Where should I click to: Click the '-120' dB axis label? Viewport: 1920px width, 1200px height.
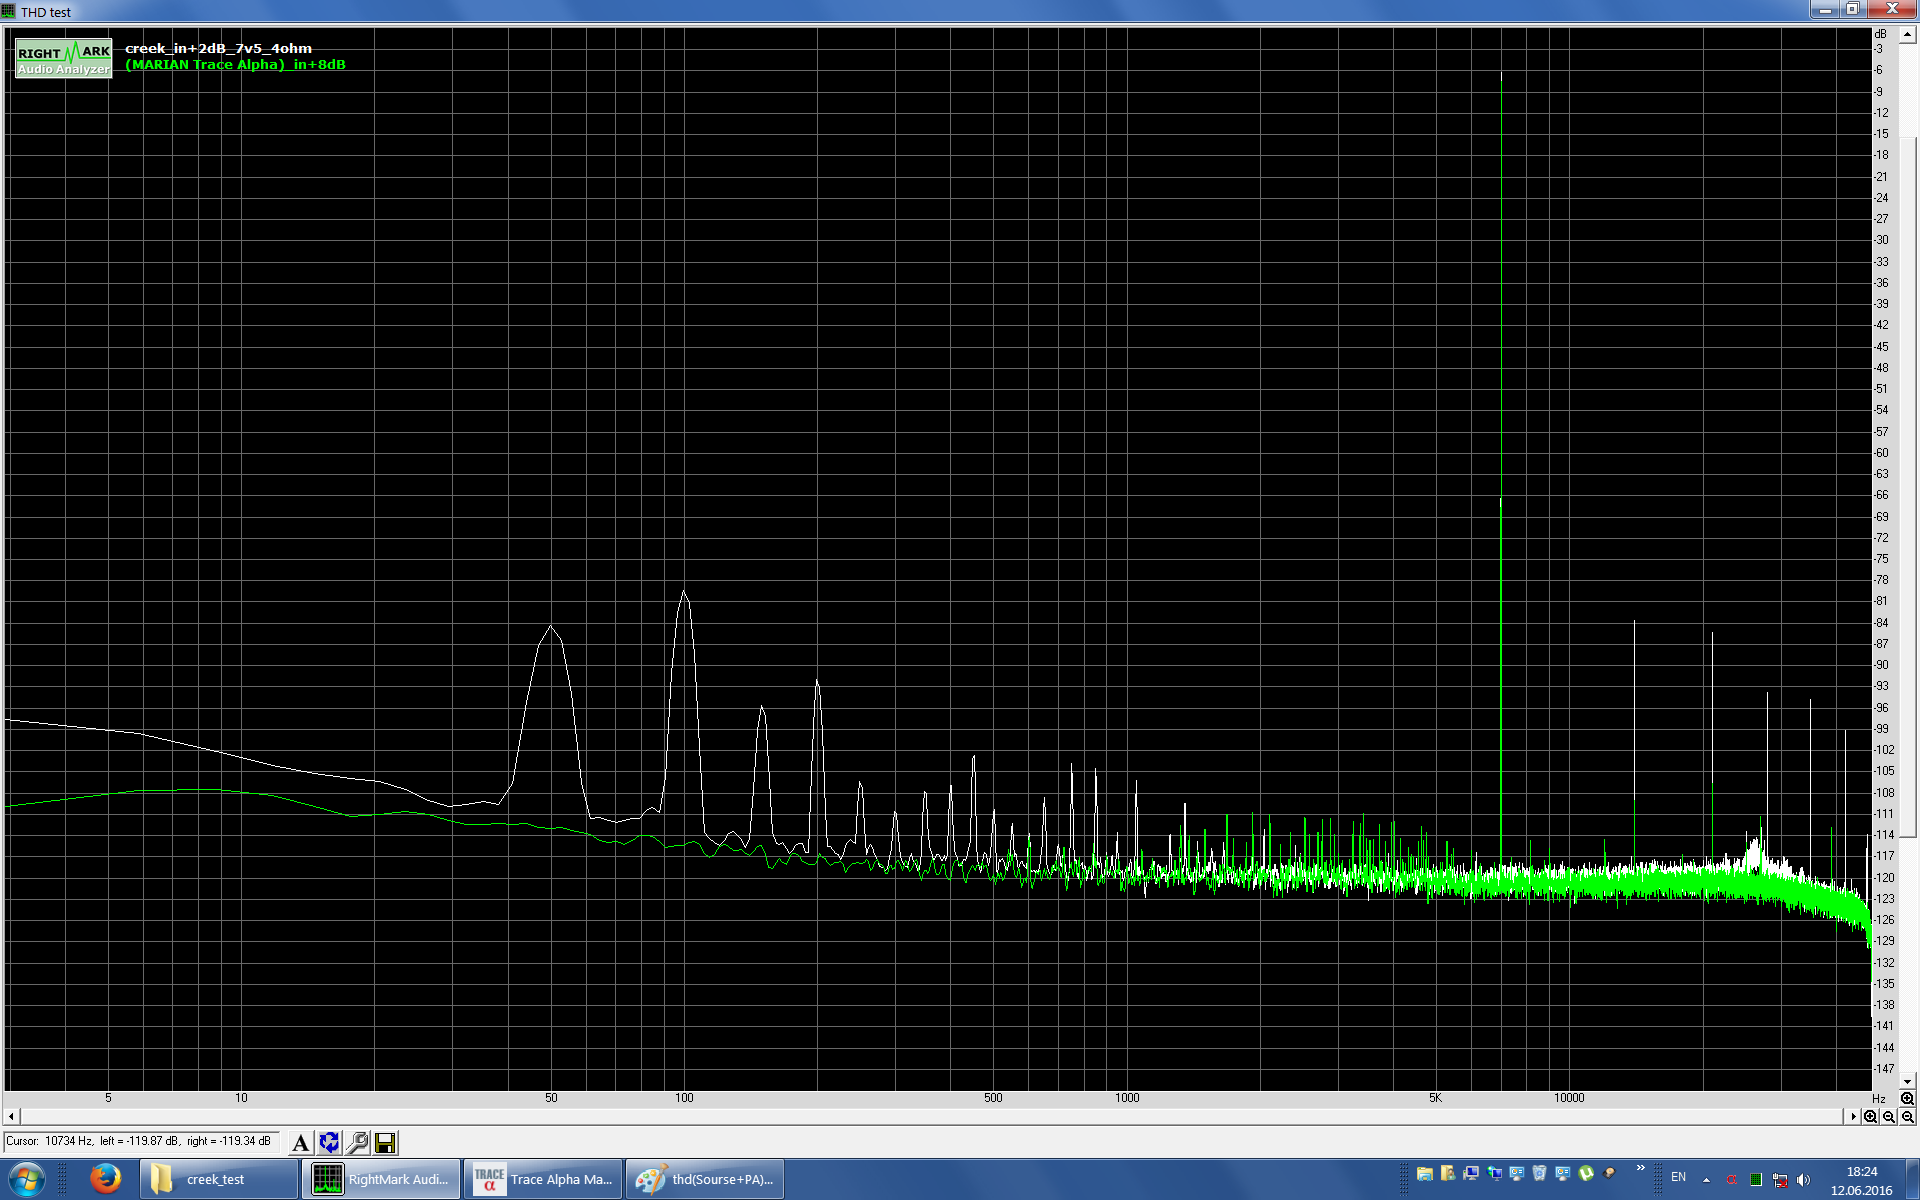1884,877
